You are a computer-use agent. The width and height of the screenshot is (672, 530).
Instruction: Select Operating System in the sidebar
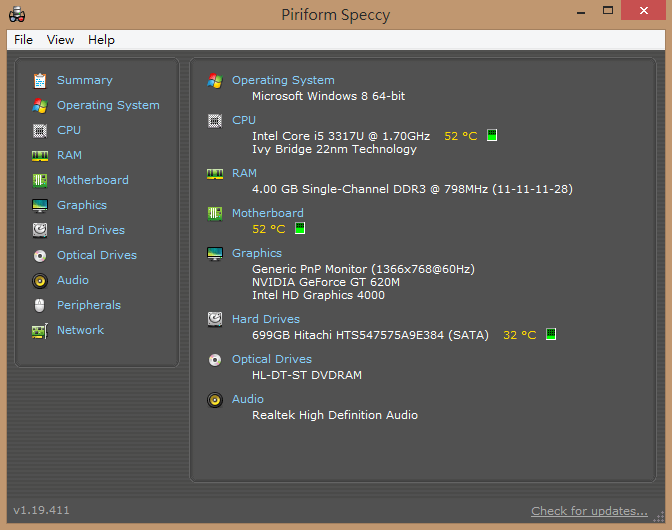[x=108, y=105]
